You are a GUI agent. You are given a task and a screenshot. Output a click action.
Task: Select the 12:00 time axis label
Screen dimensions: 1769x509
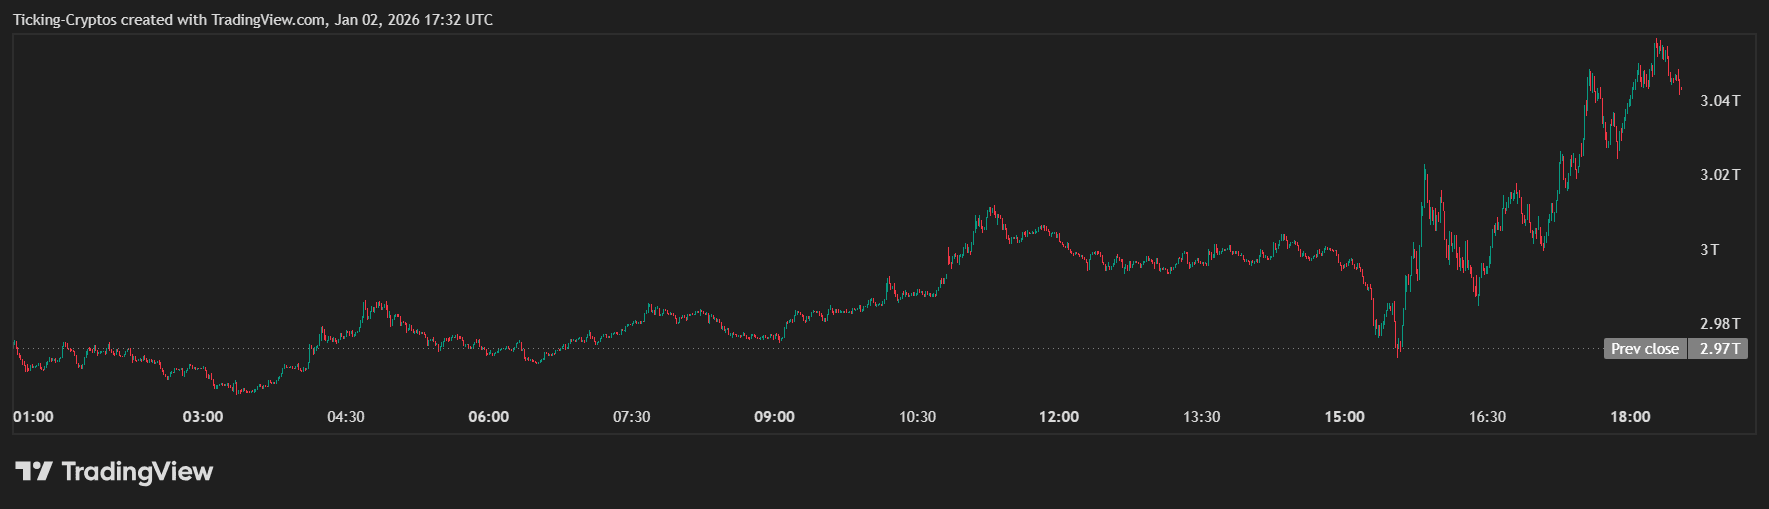pos(1059,417)
